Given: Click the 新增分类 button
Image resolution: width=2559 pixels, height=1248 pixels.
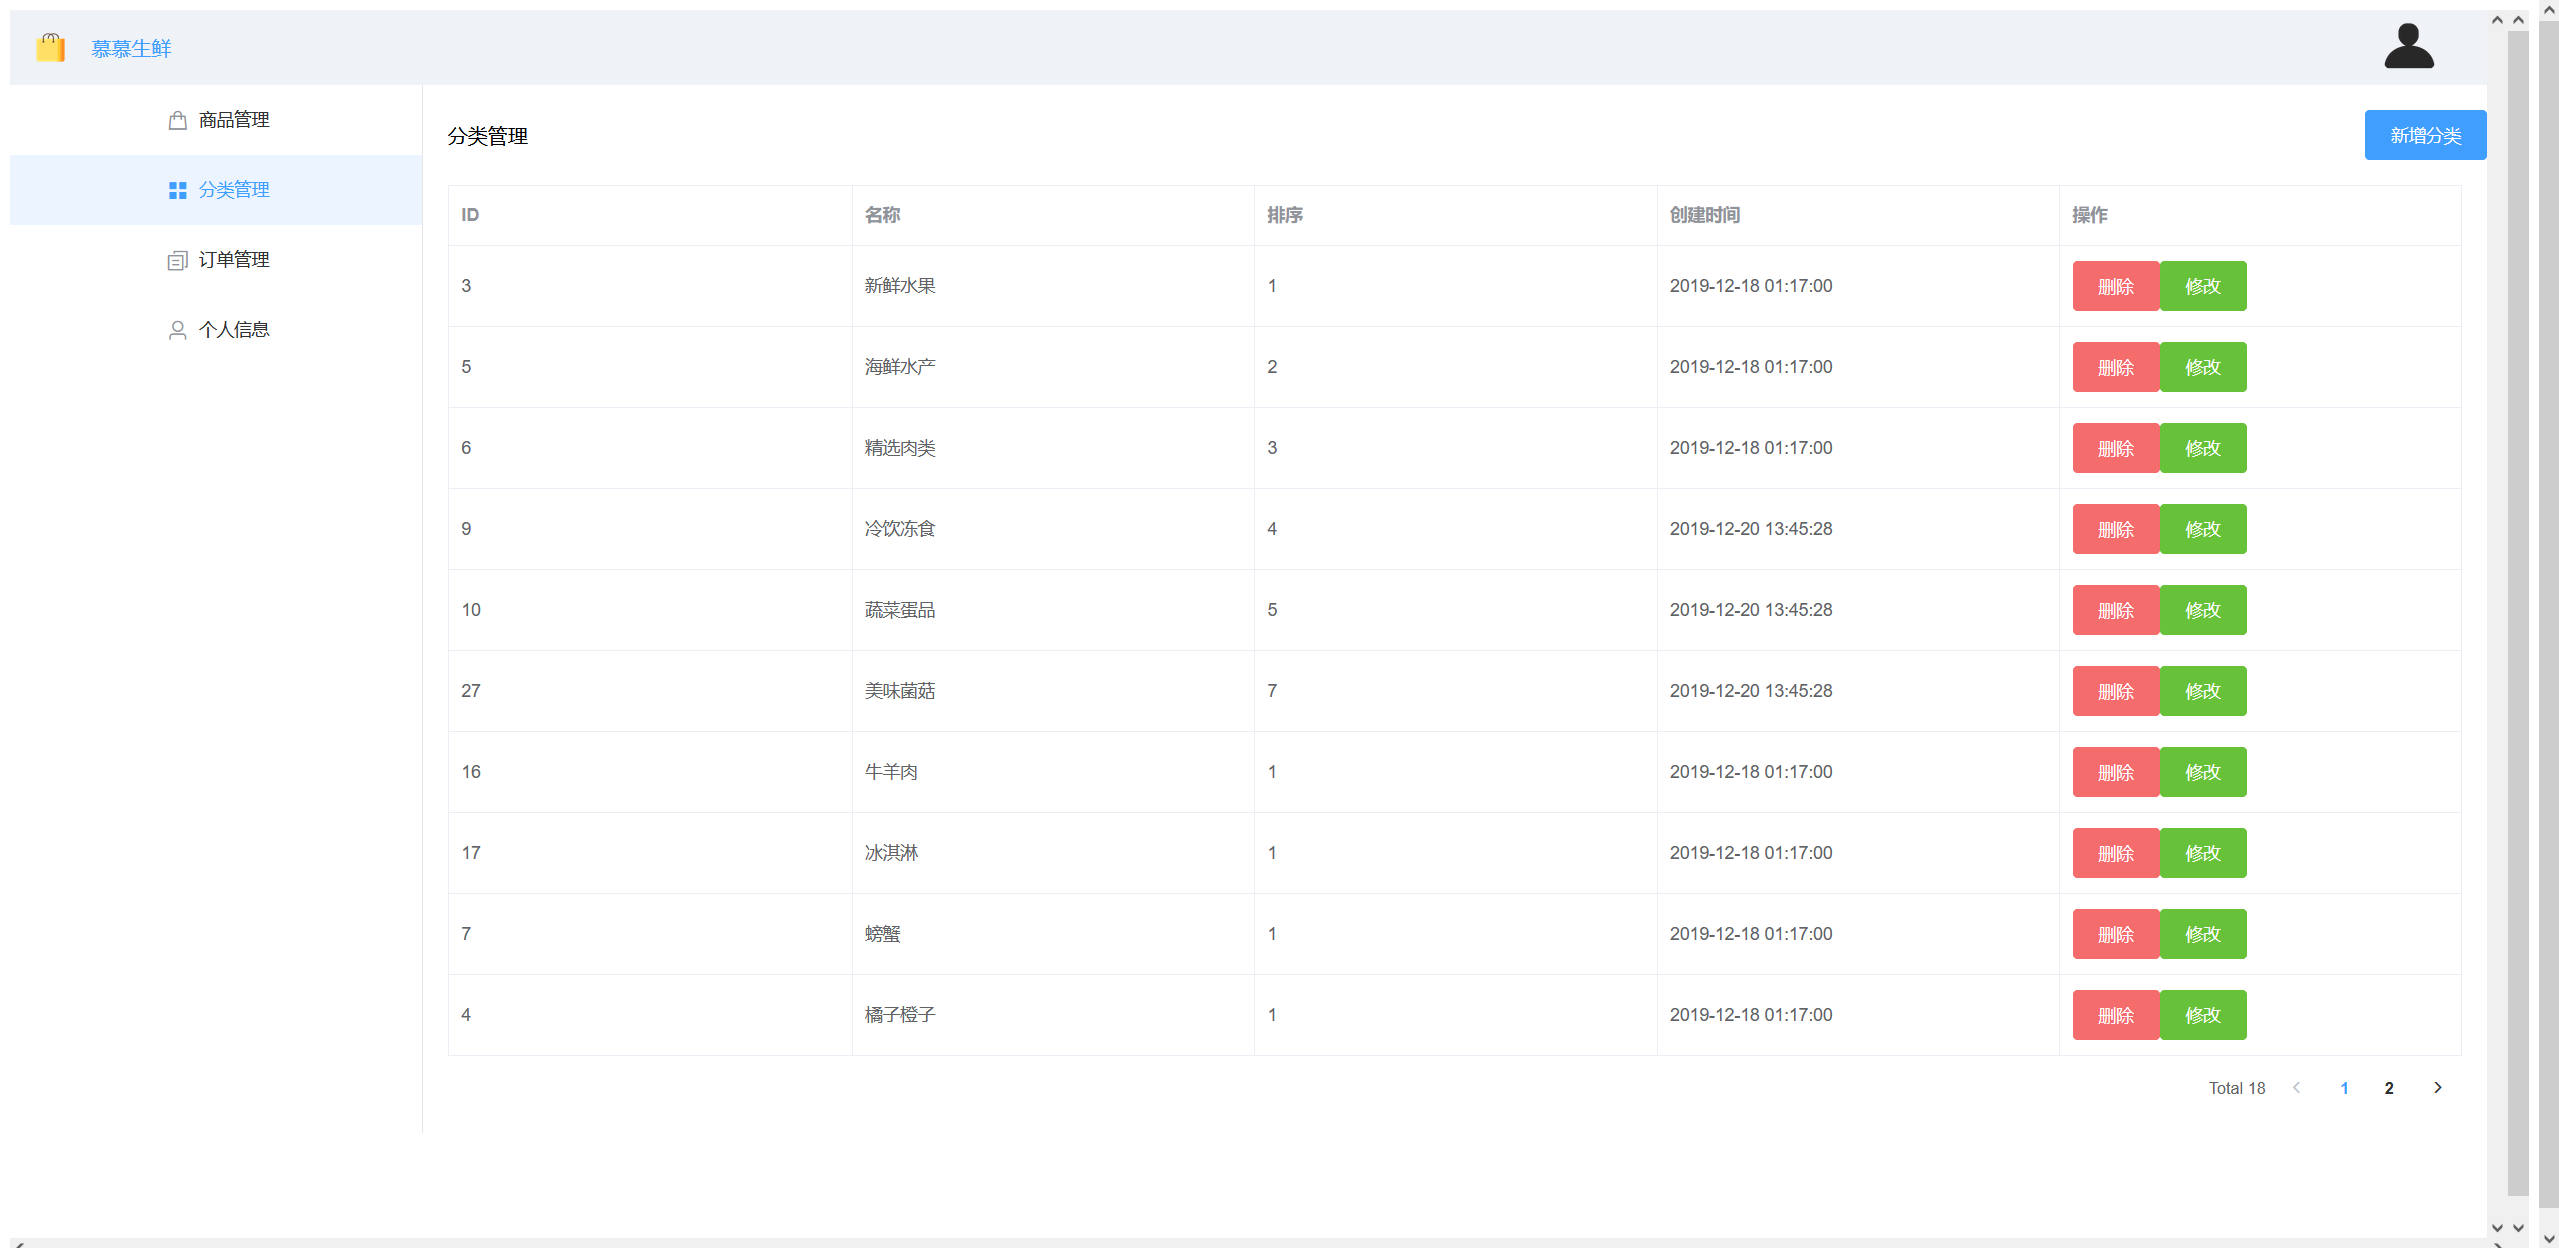Looking at the screenshot, I should click(x=2425, y=135).
